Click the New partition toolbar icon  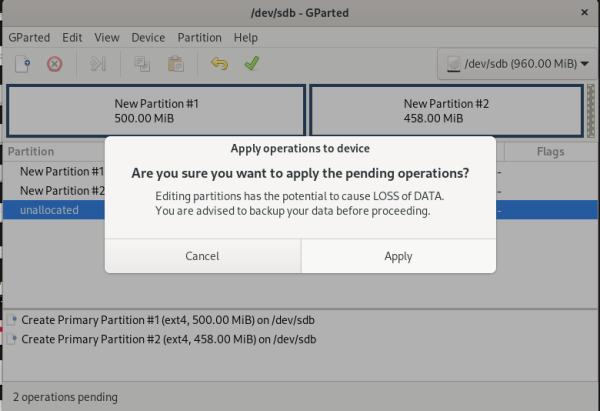(x=22, y=64)
